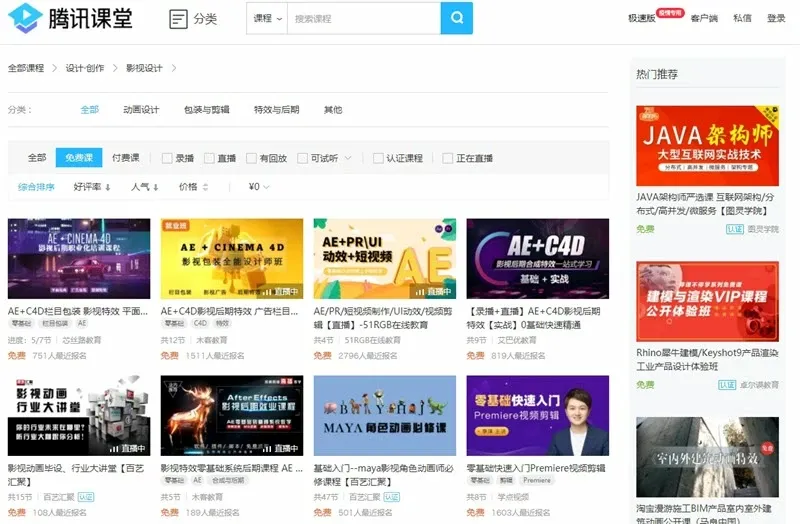Select the 其他 category
The height and width of the screenshot is (524, 800).
[333, 110]
